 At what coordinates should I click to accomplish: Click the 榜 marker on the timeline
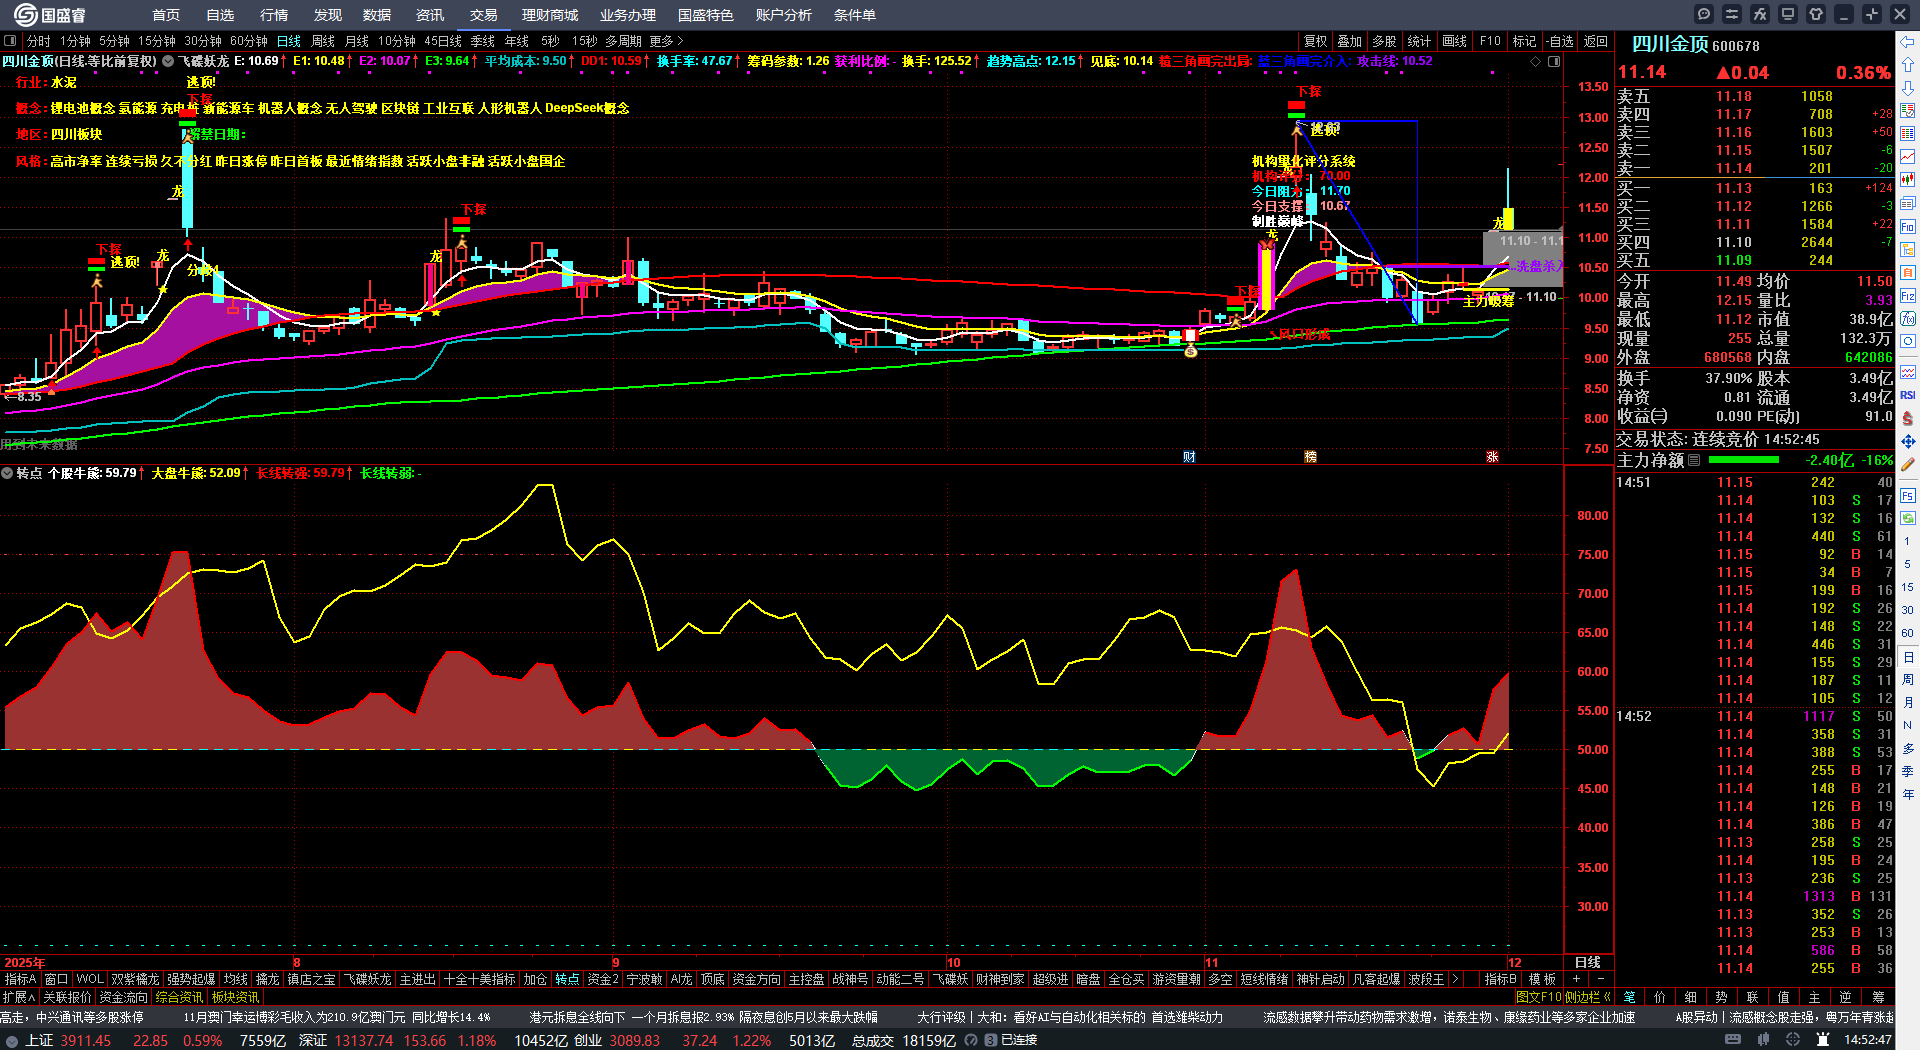(x=1310, y=457)
